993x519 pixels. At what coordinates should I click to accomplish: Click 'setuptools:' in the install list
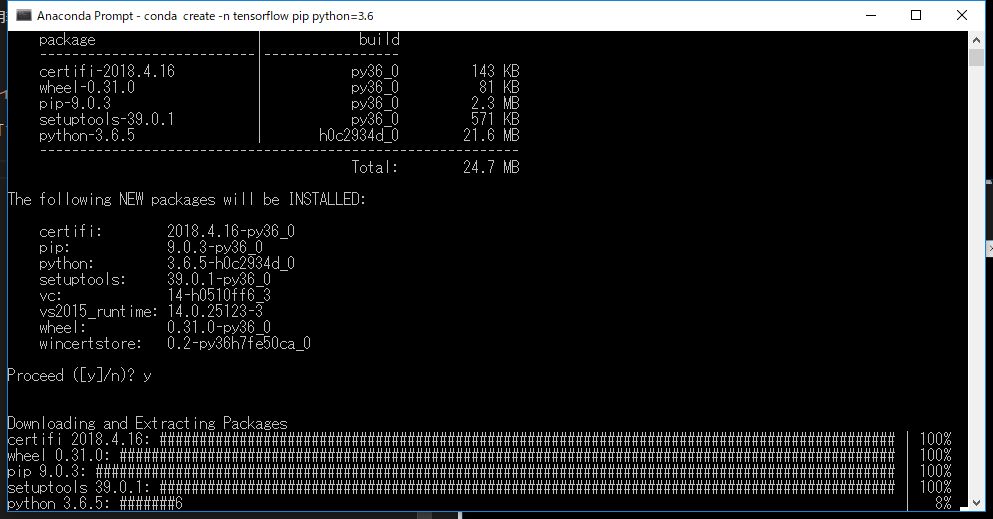82,279
